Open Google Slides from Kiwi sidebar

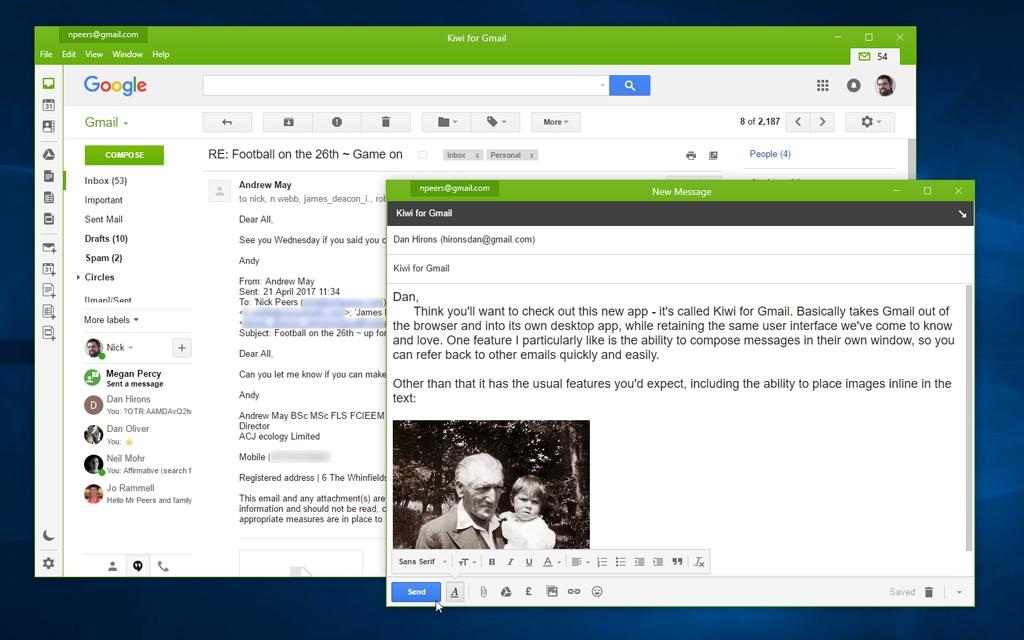(48, 219)
